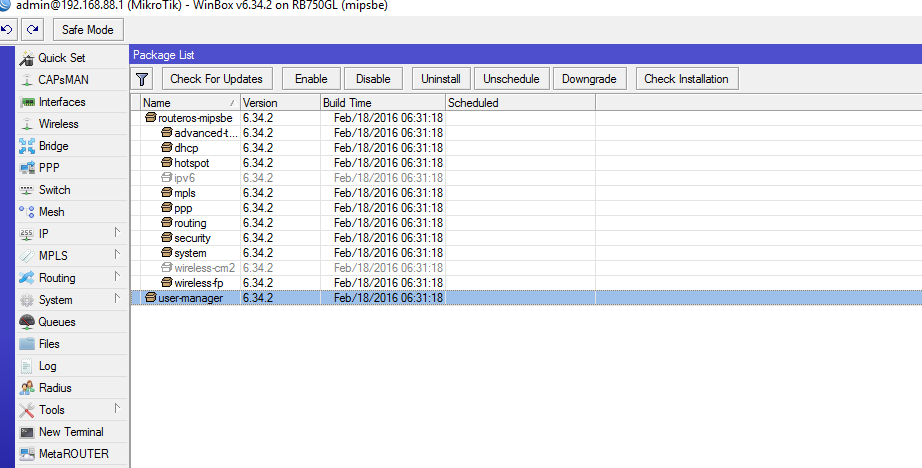Open the Files menu item
Image resolution: width=922 pixels, height=468 pixels.
tap(49, 344)
